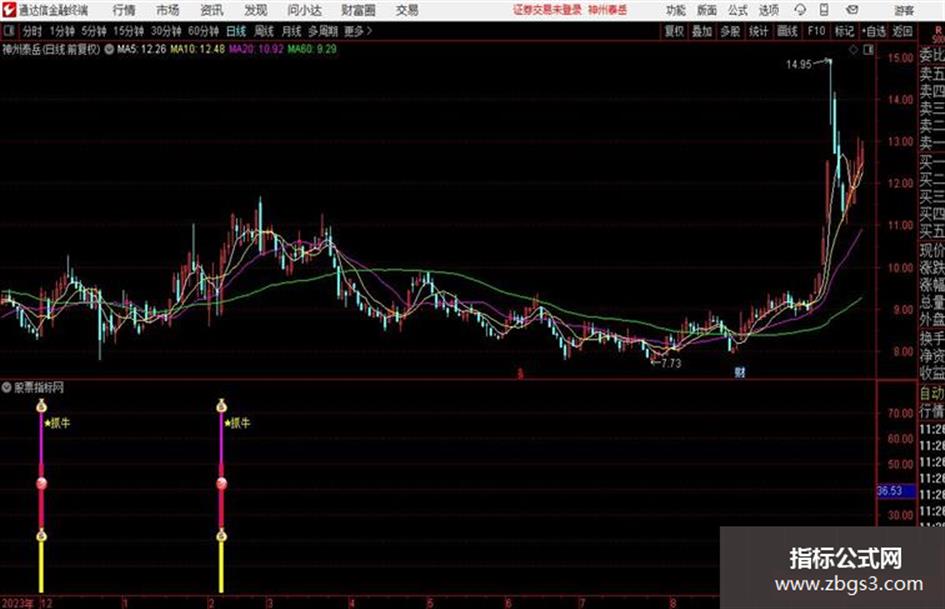Click the 14.95 high price label

pyautogui.click(x=799, y=65)
